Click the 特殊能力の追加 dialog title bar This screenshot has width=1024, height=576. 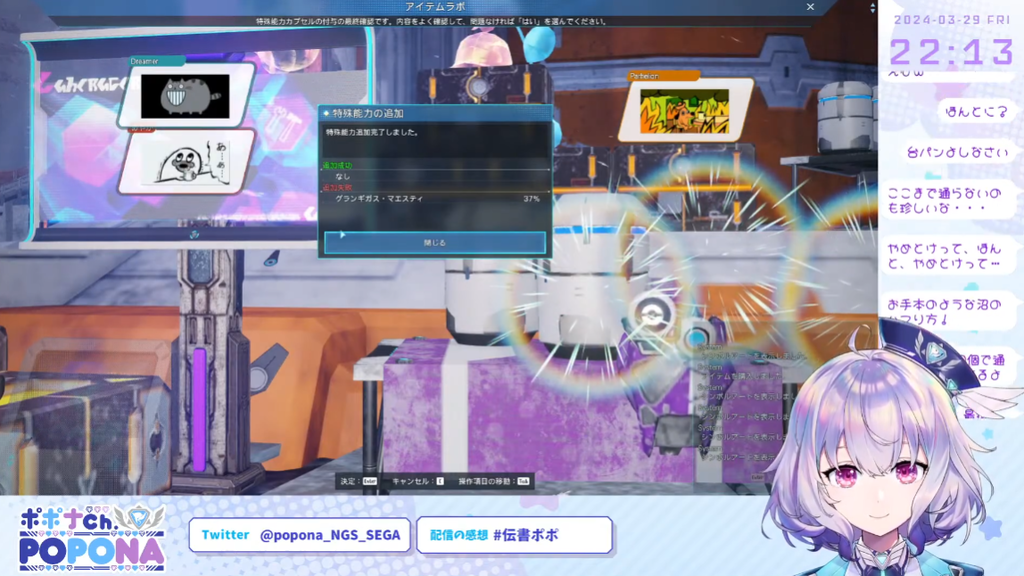click(x=436, y=113)
